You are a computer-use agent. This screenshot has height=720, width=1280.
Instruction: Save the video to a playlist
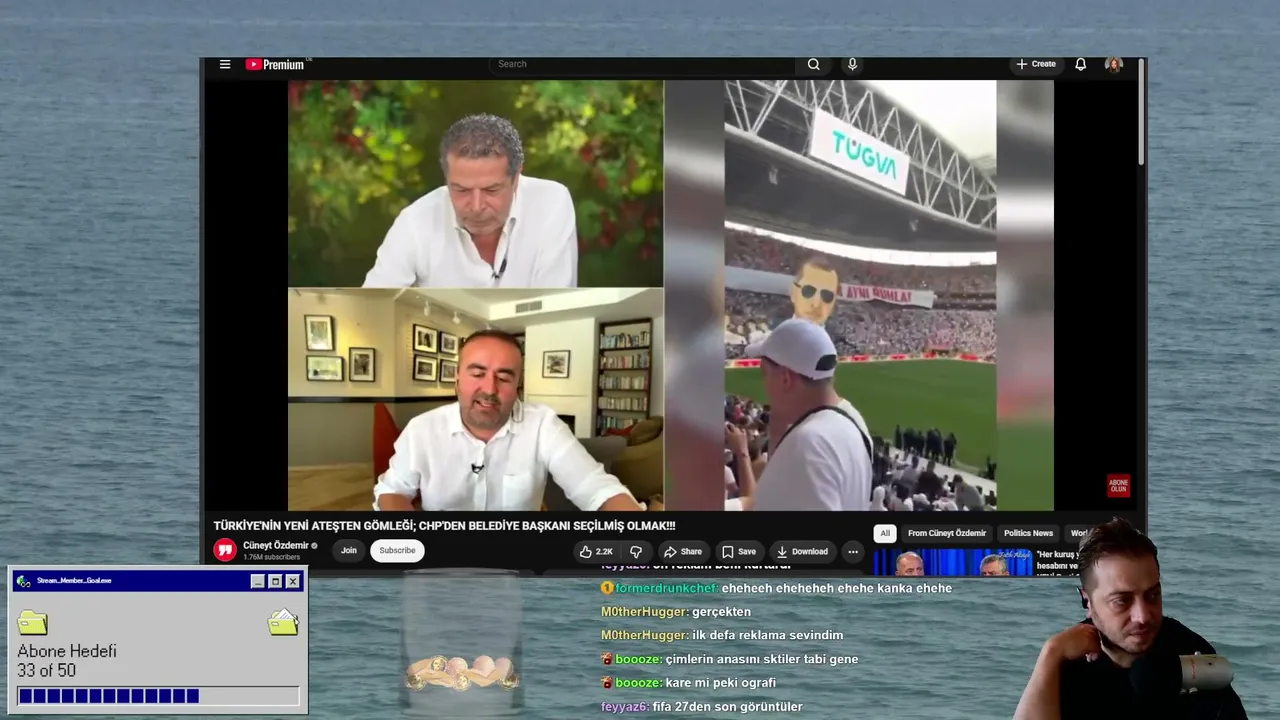pos(739,551)
